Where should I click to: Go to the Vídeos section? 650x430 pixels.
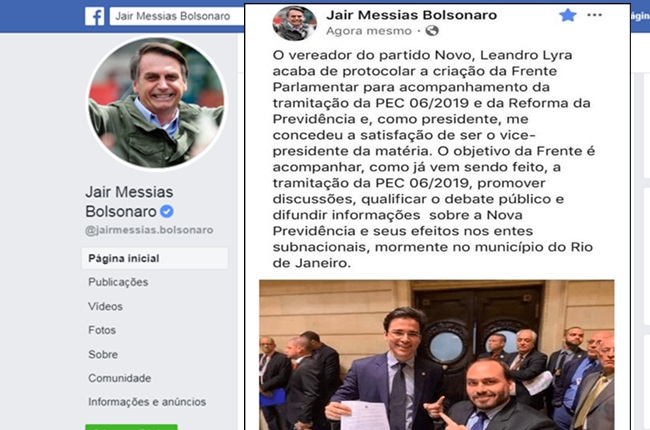105,306
